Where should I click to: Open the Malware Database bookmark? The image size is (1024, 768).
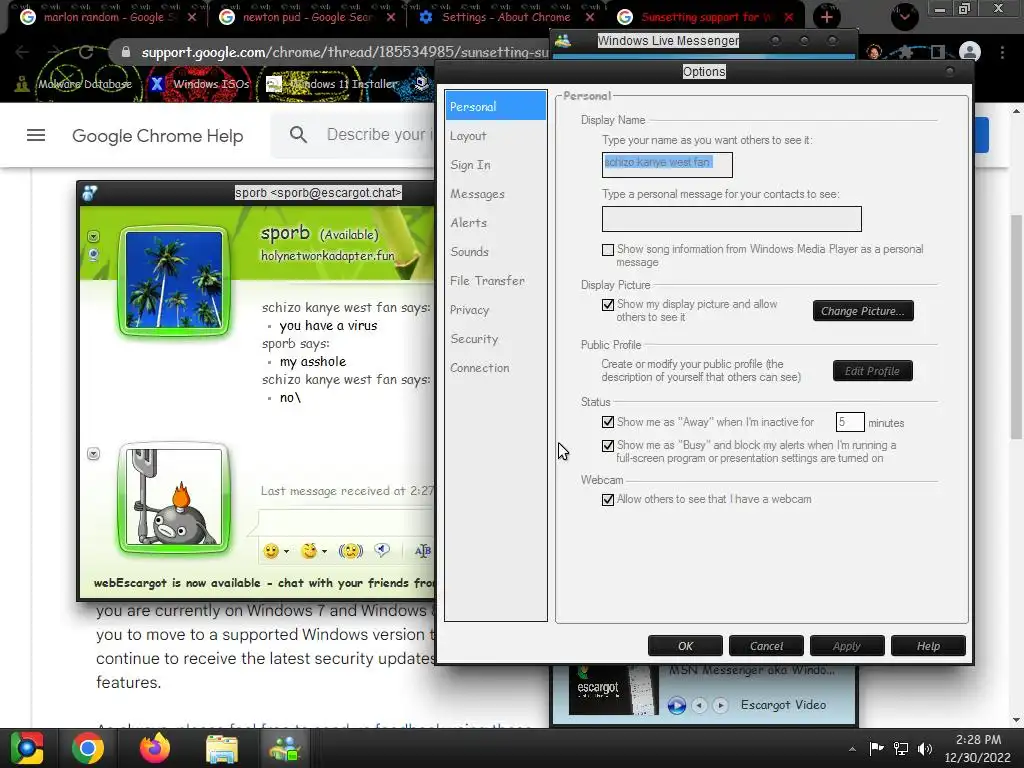point(74,84)
